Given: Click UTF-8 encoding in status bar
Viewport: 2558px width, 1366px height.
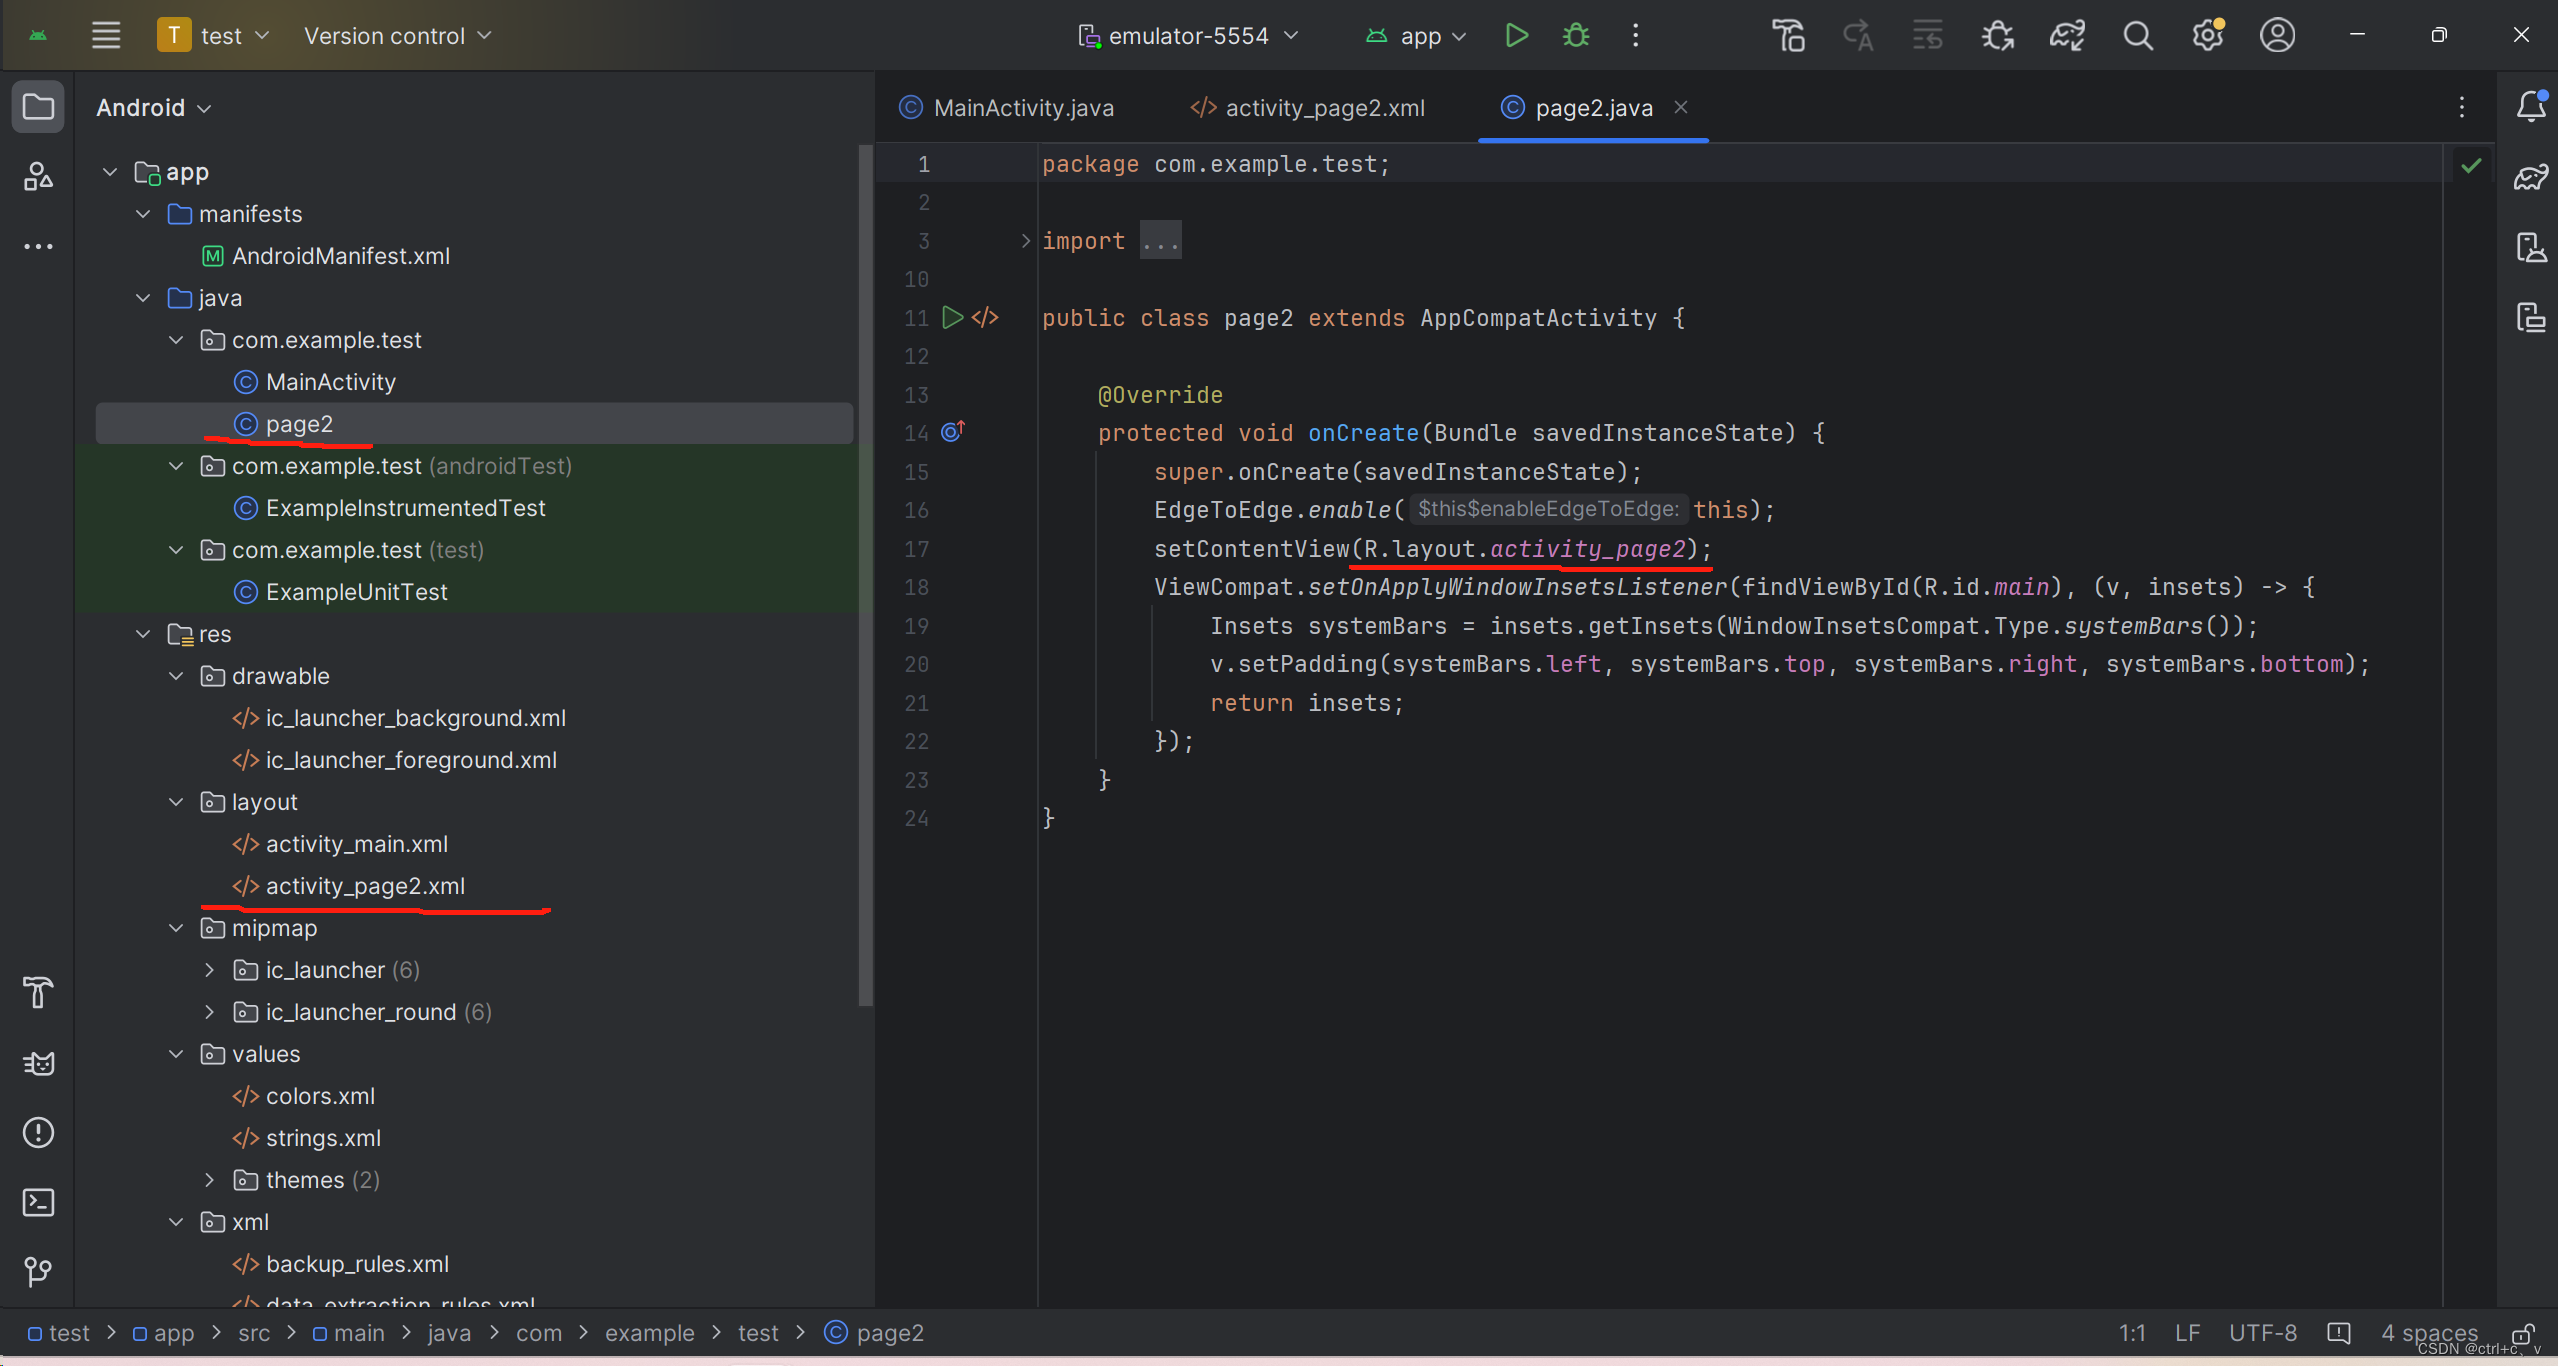Looking at the screenshot, I should 2262,1333.
